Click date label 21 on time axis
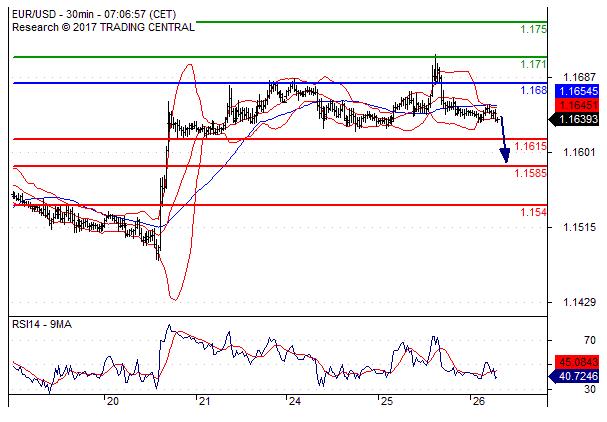 [x=204, y=401]
